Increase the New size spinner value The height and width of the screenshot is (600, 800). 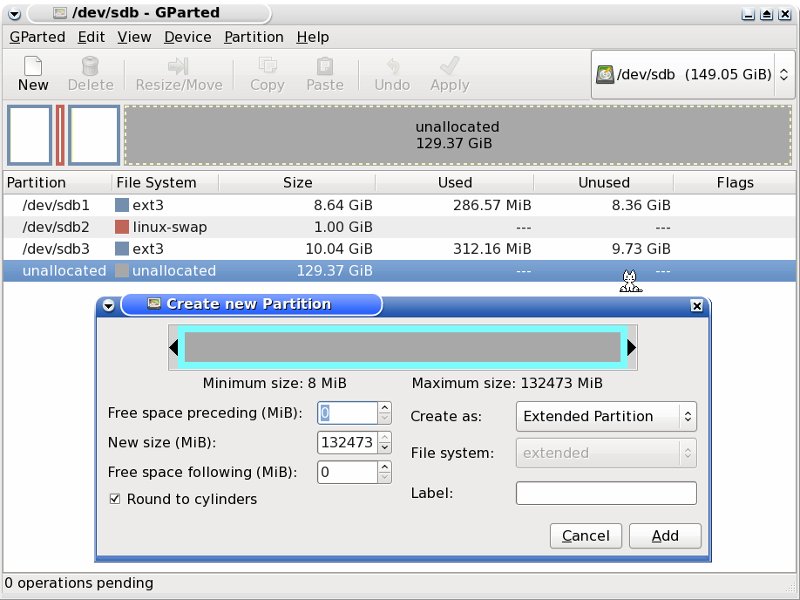(x=385, y=437)
